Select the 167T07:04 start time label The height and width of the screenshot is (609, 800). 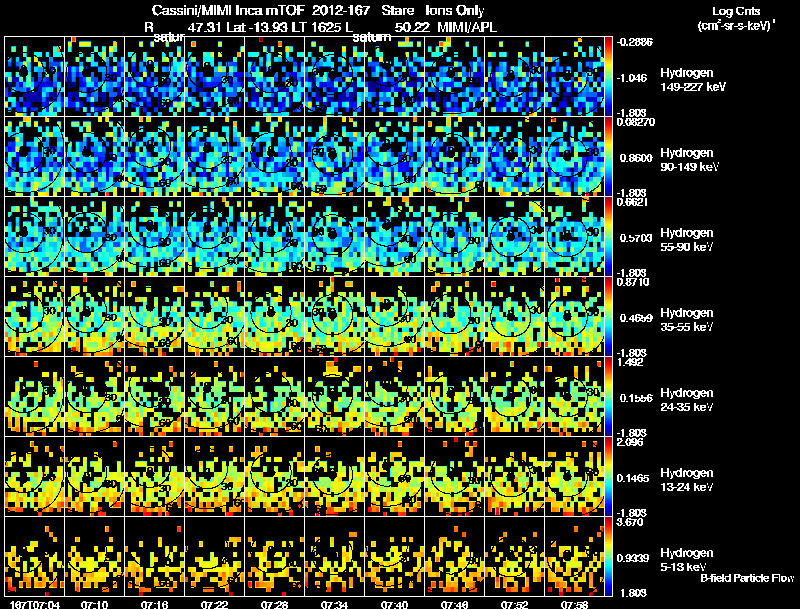pos(35,604)
